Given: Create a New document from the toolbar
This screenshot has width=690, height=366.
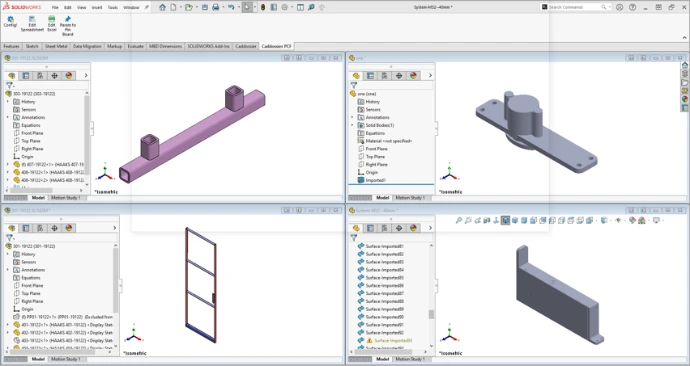Looking at the screenshot, I should click(x=173, y=7).
